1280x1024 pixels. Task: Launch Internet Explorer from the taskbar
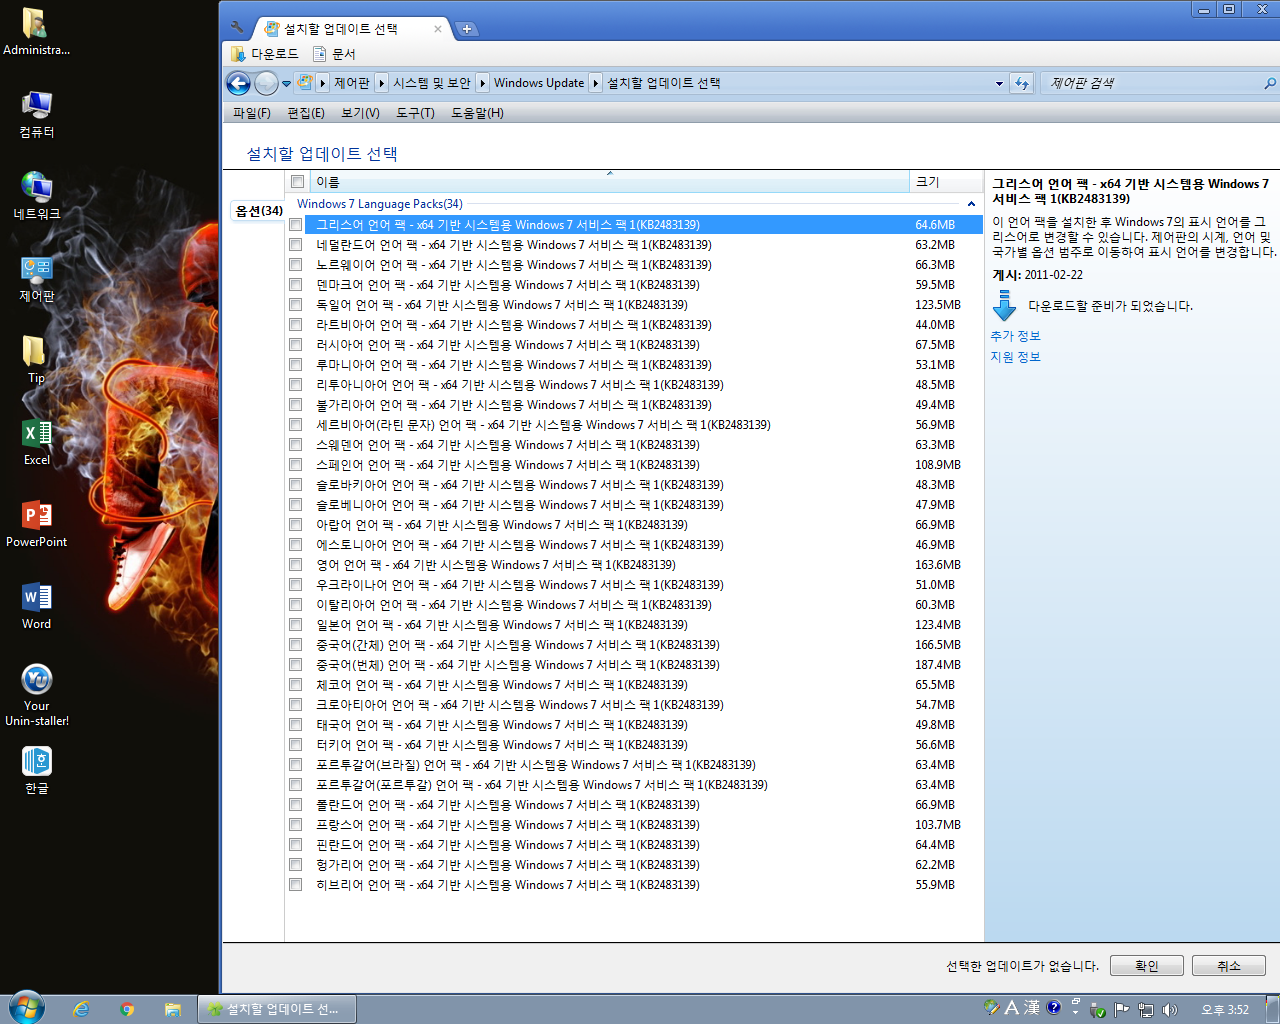click(x=81, y=1009)
